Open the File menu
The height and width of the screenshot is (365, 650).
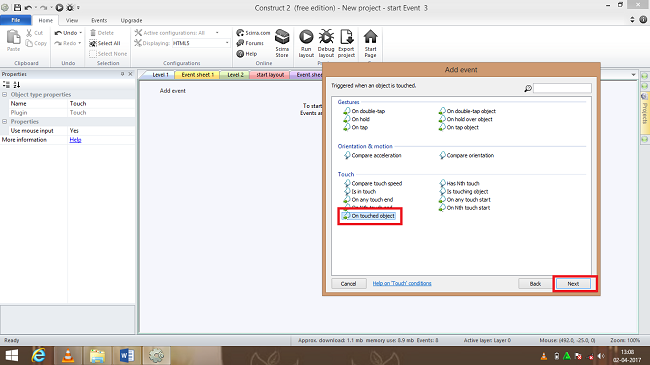[x=16, y=20]
